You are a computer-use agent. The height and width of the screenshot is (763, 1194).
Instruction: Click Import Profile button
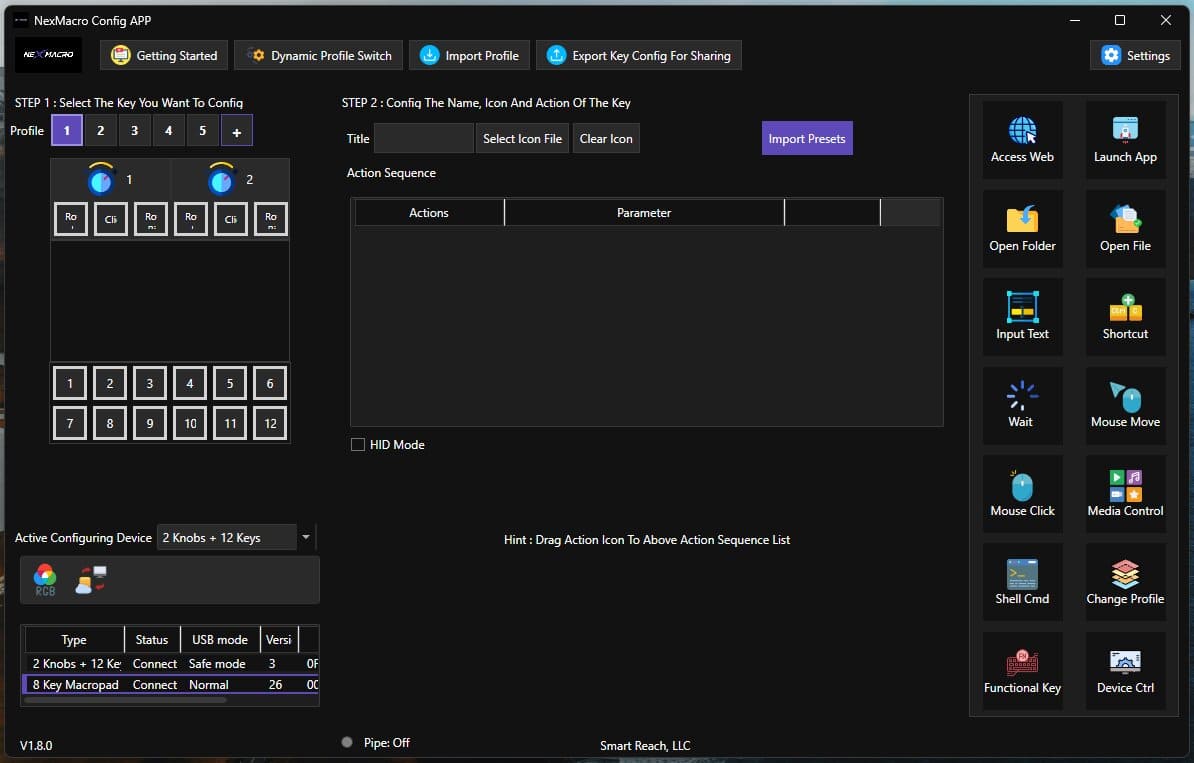(x=469, y=56)
